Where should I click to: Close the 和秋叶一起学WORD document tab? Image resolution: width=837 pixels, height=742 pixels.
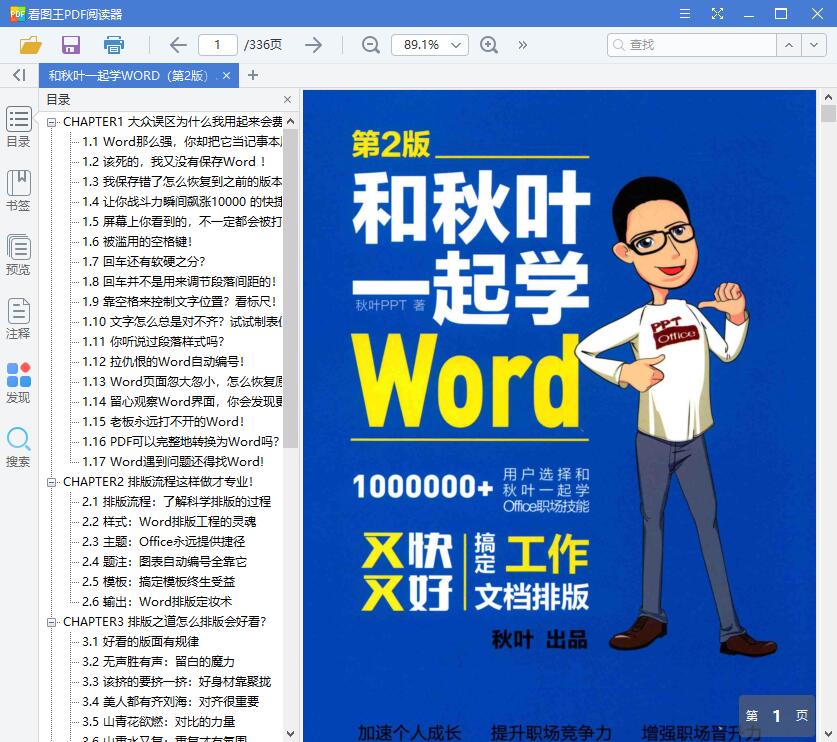(x=226, y=76)
